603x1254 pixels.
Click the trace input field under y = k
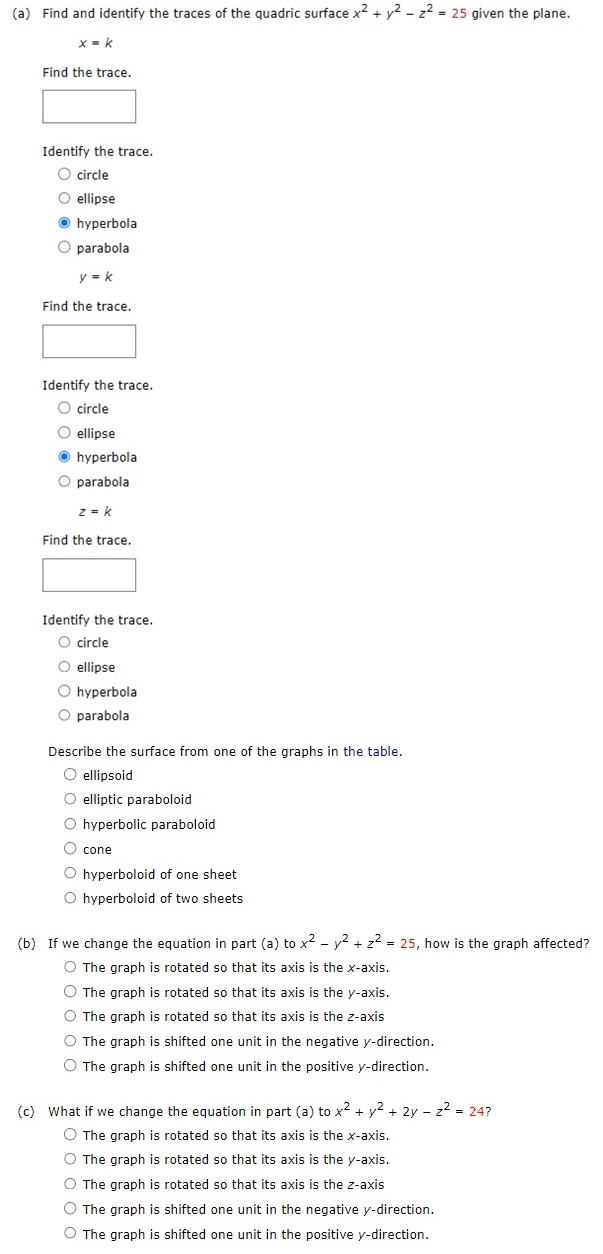89,341
